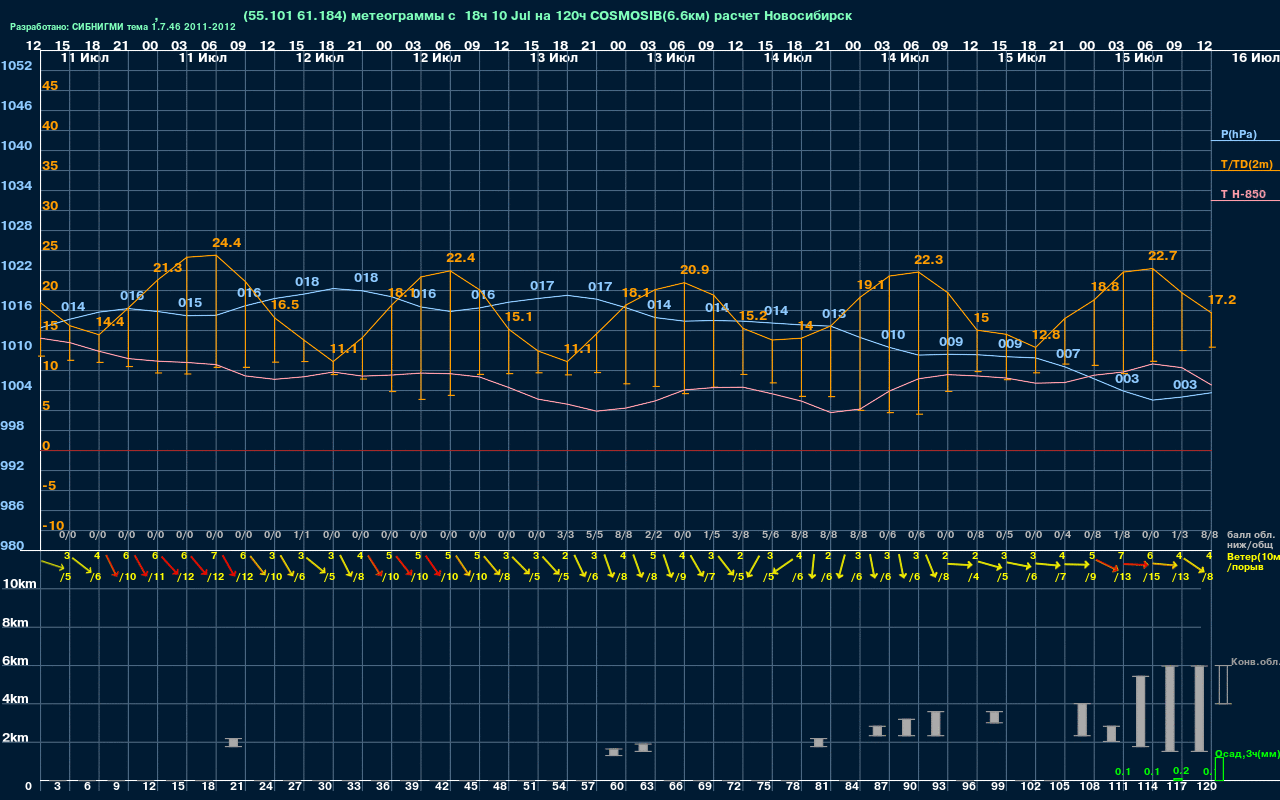This screenshot has width=1280, height=800.
Task: Click the 013 pressure label
Action: click(x=834, y=313)
